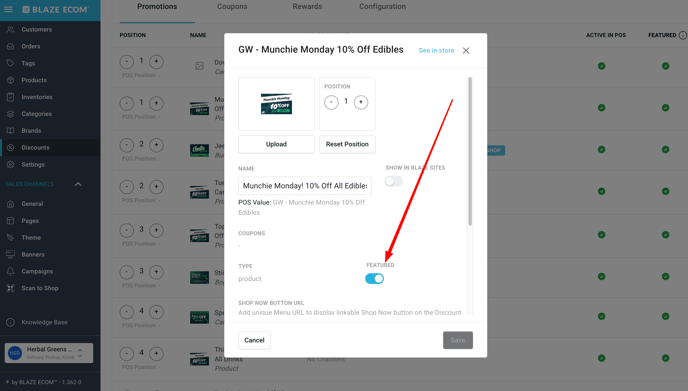Screen dimensions: 688x391
Task: Open Products in the sidebar
Action: (34, 80)
